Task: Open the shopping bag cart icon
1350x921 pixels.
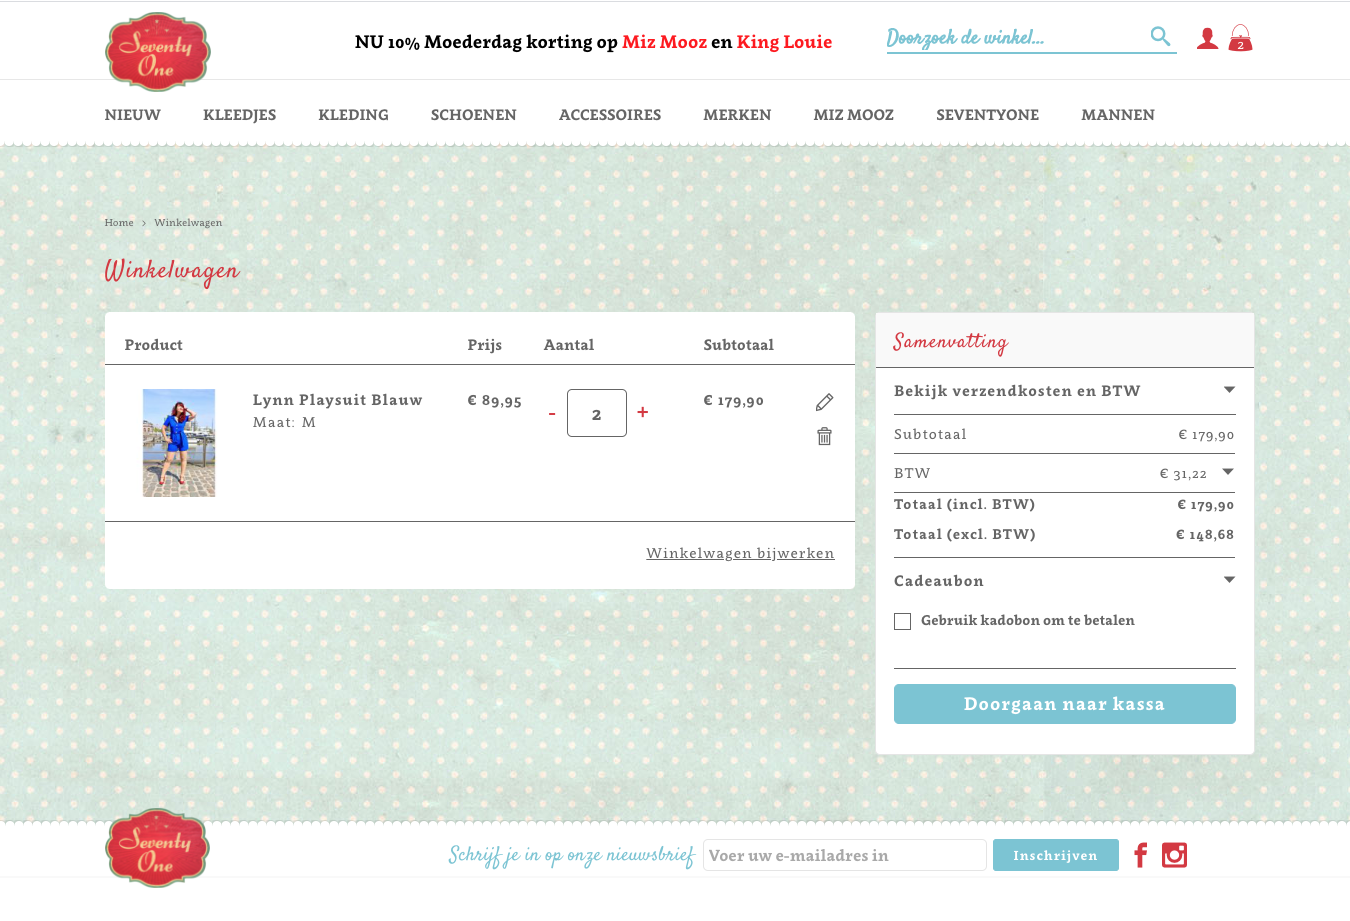Action: coord(1240,39)
